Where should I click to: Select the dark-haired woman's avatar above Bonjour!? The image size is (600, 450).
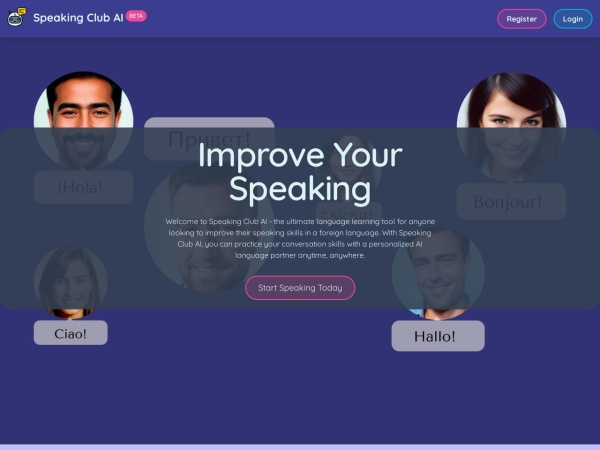point(511,127)
